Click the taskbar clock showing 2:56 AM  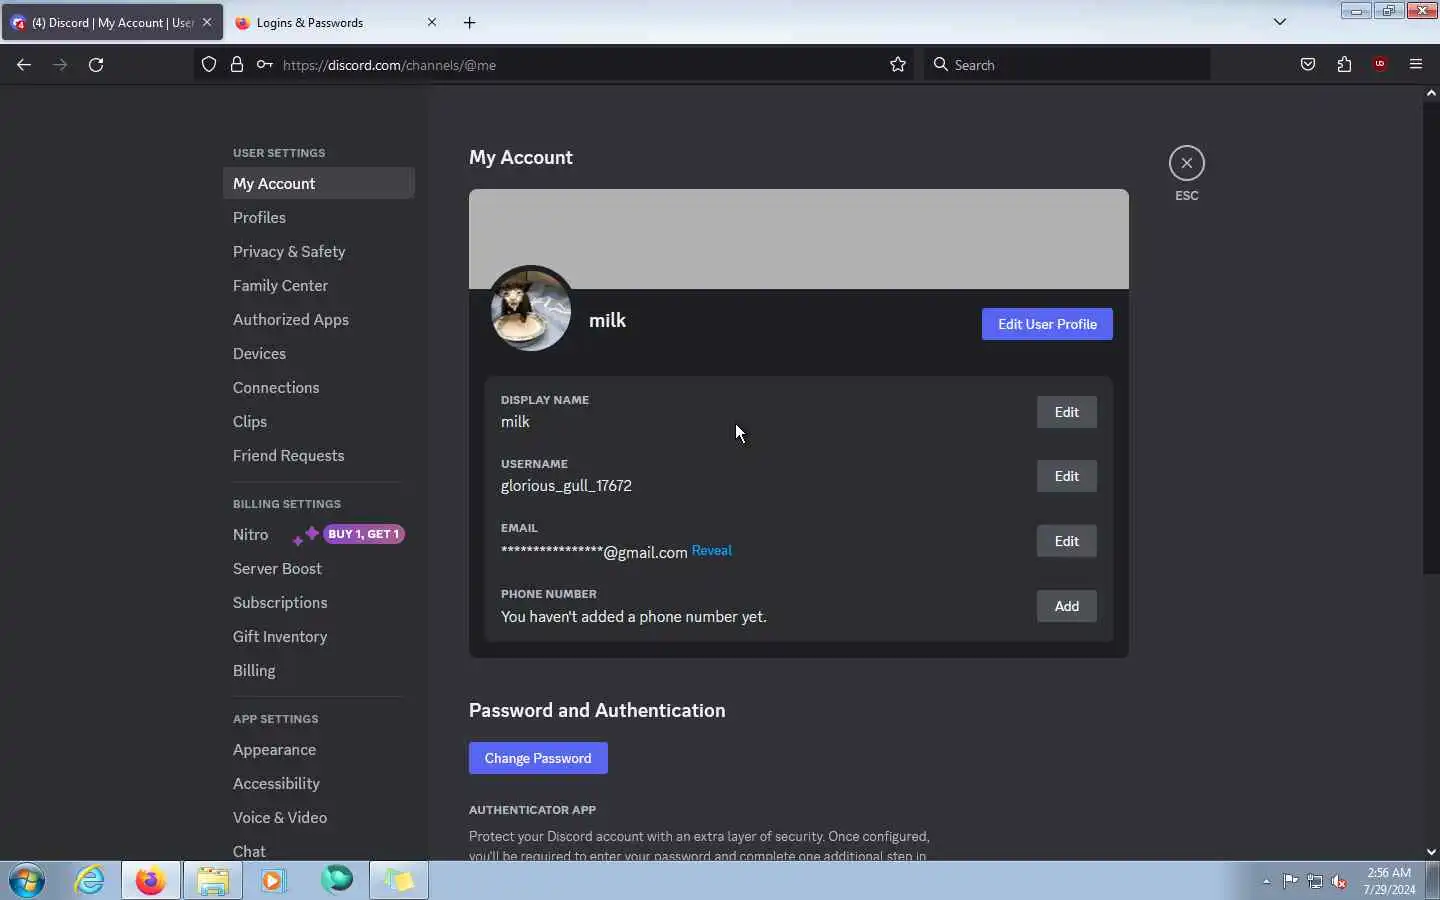1389,881
